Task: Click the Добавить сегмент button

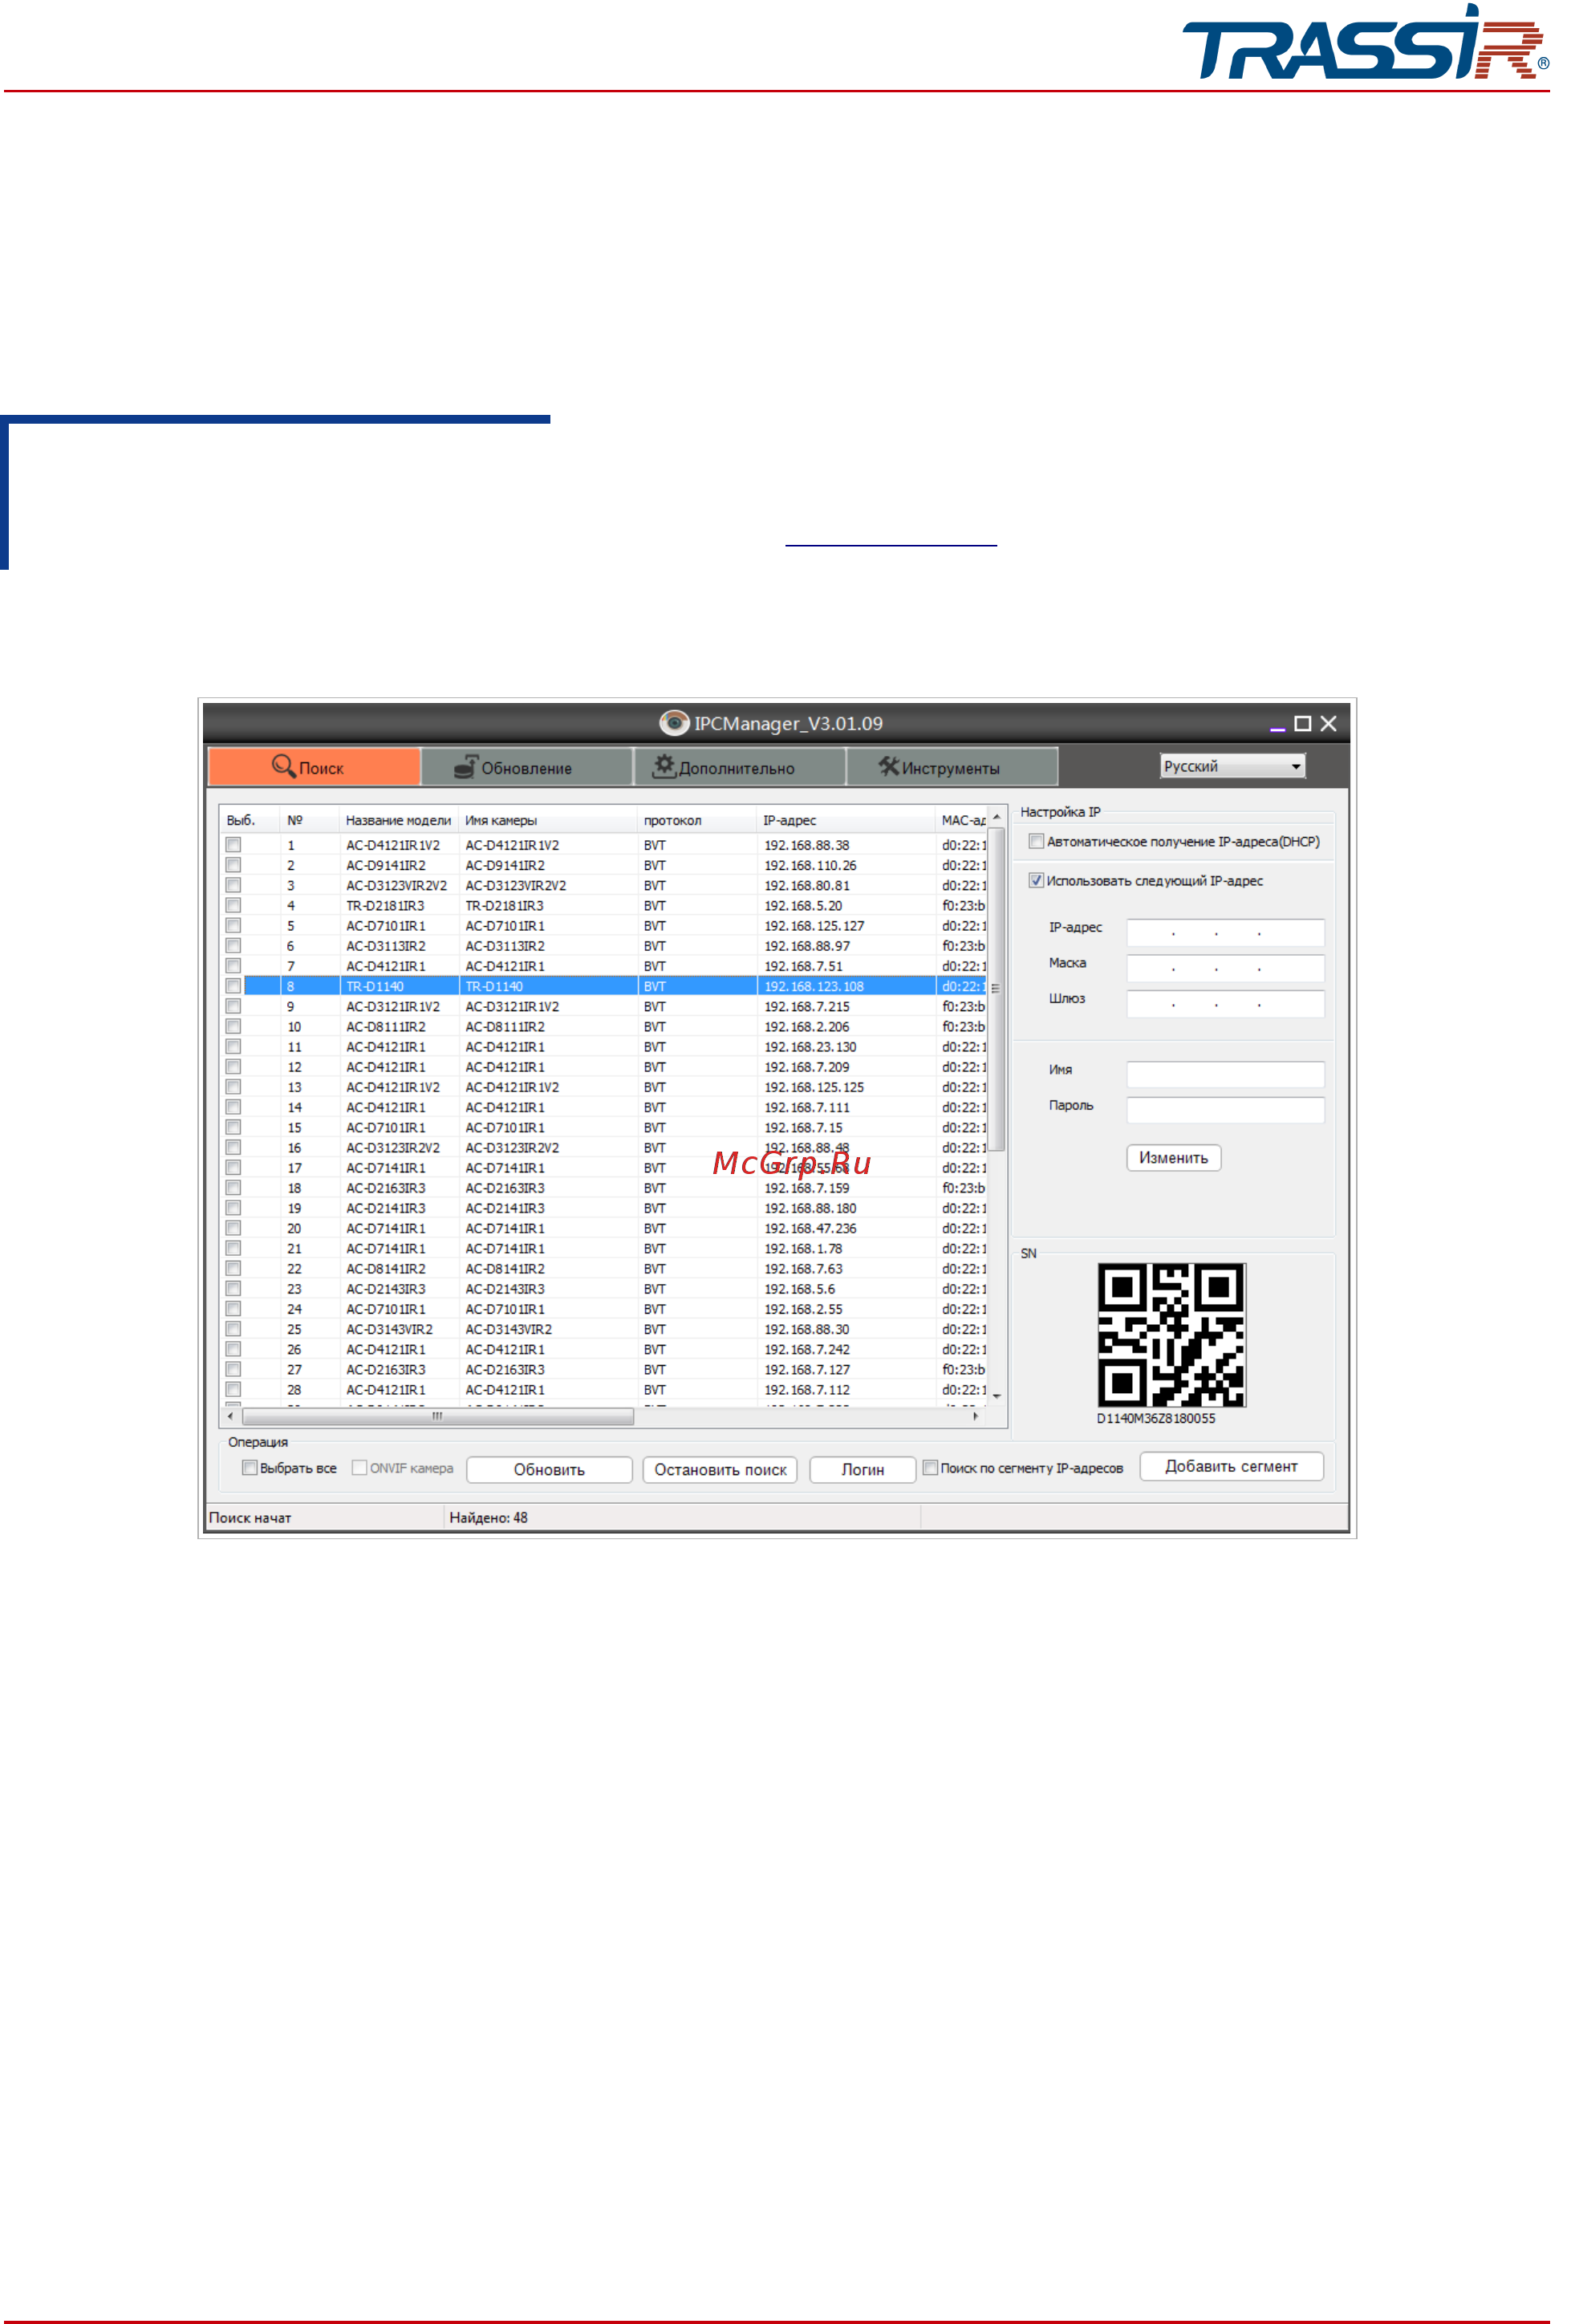Action: 1231,1466
